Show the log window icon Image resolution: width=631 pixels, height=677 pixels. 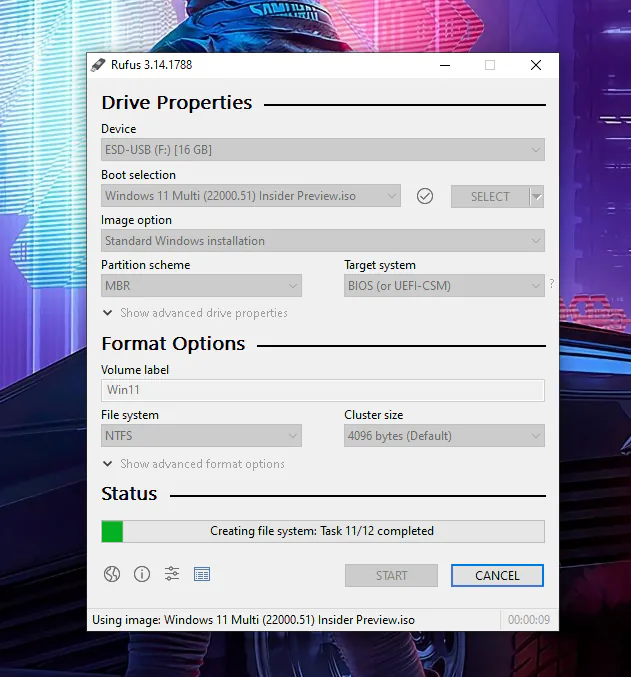(x=202, y=574)
